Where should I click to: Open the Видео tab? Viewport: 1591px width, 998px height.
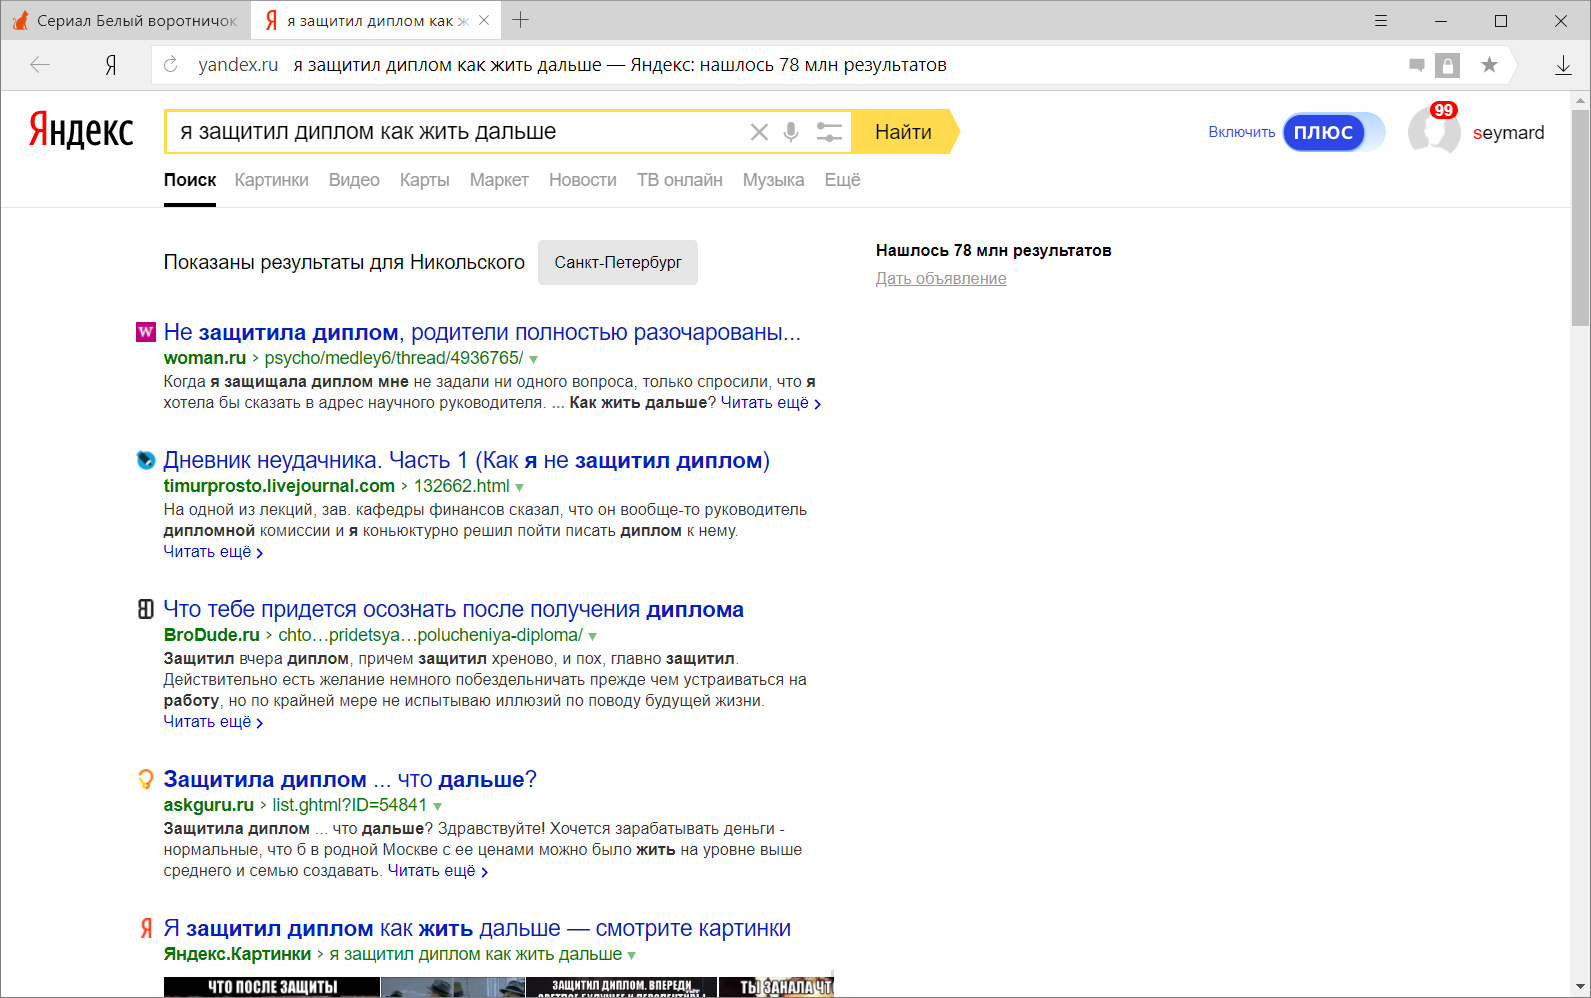pos(354,180)
